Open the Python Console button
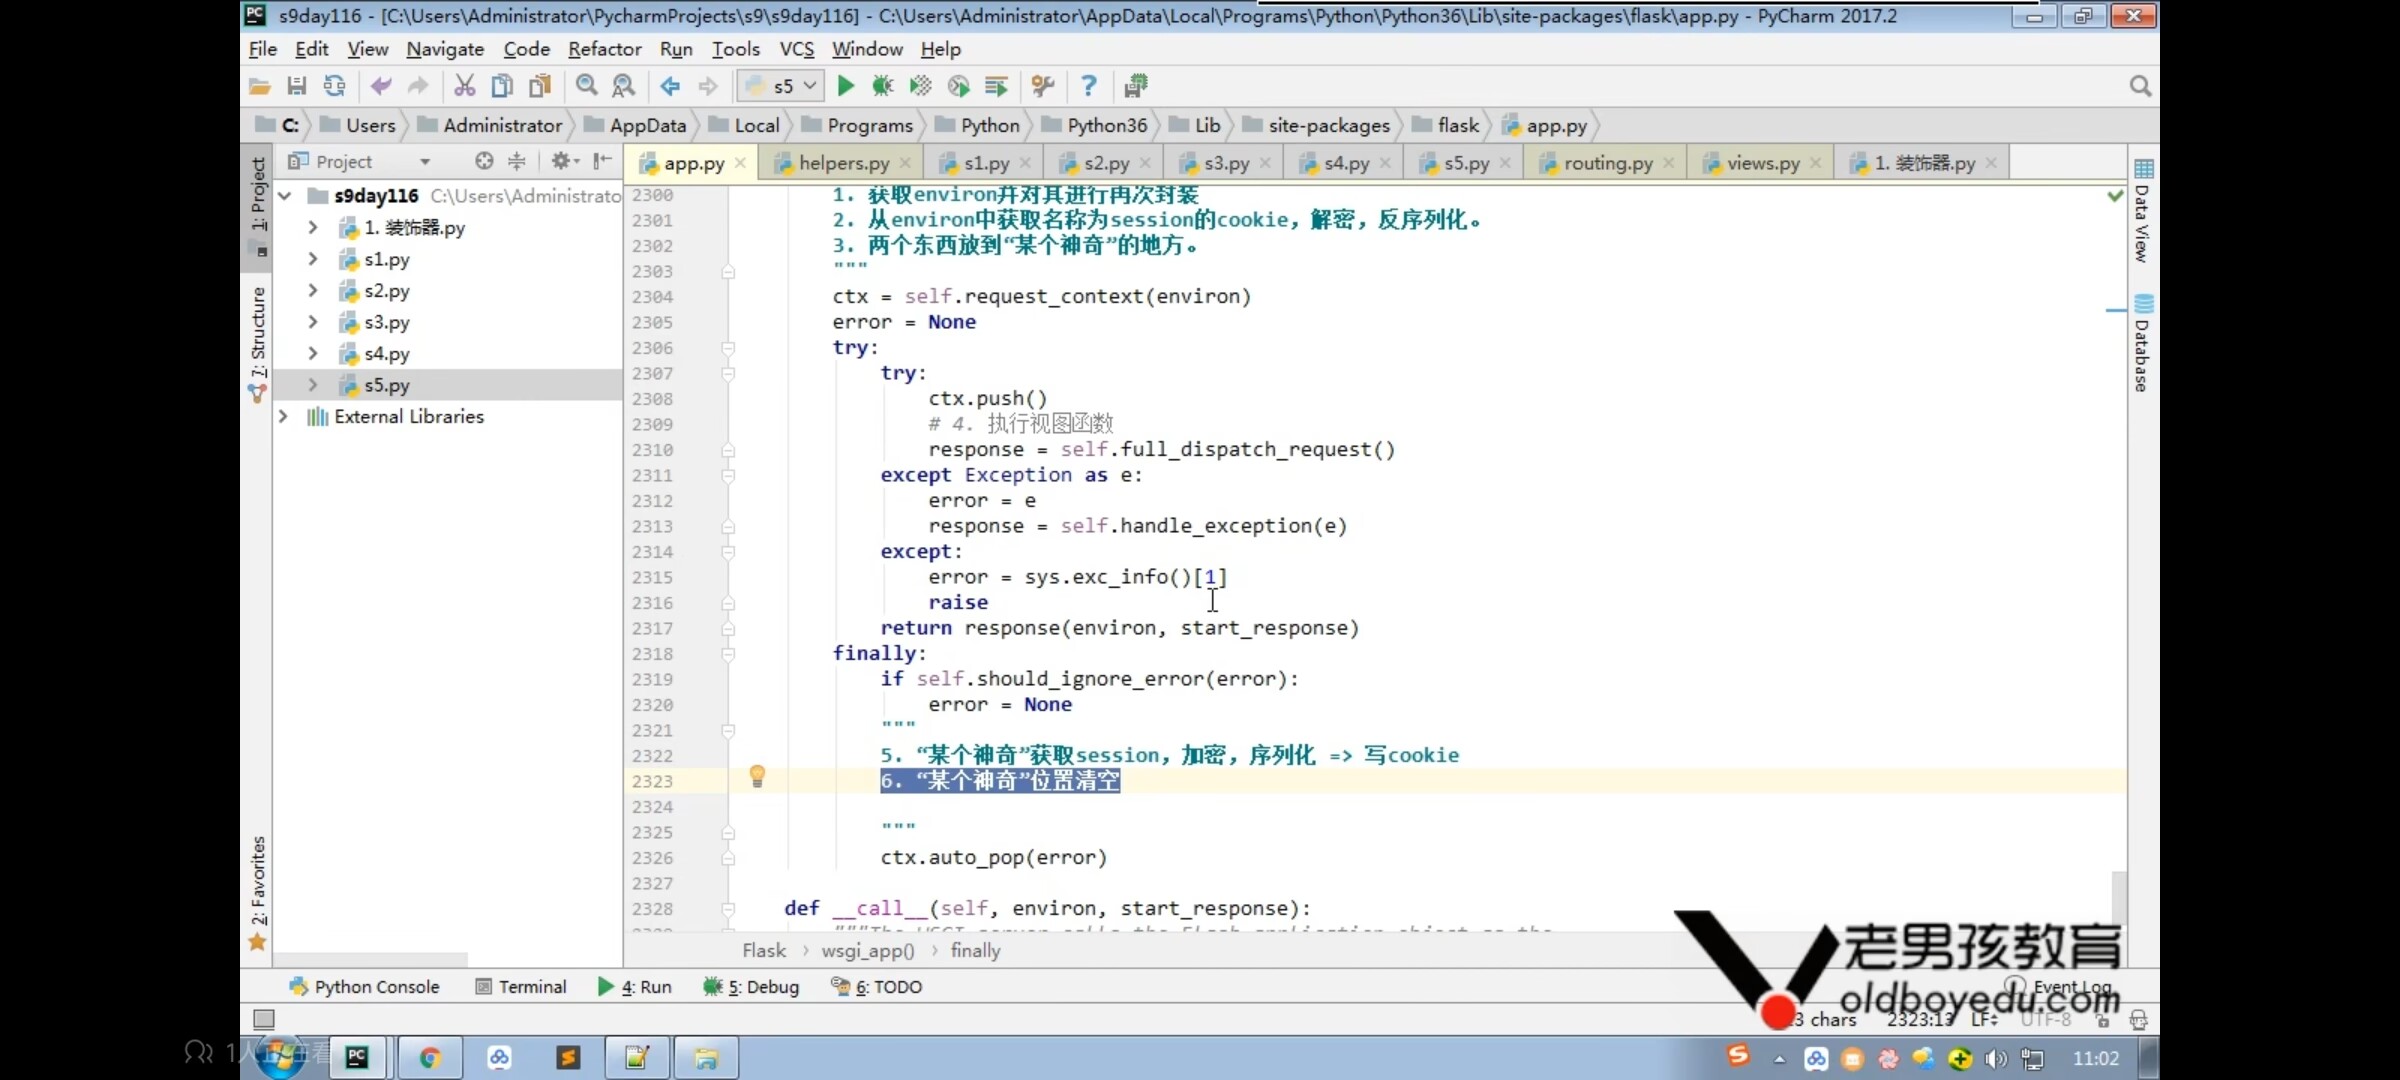 (x=365, y=987)
